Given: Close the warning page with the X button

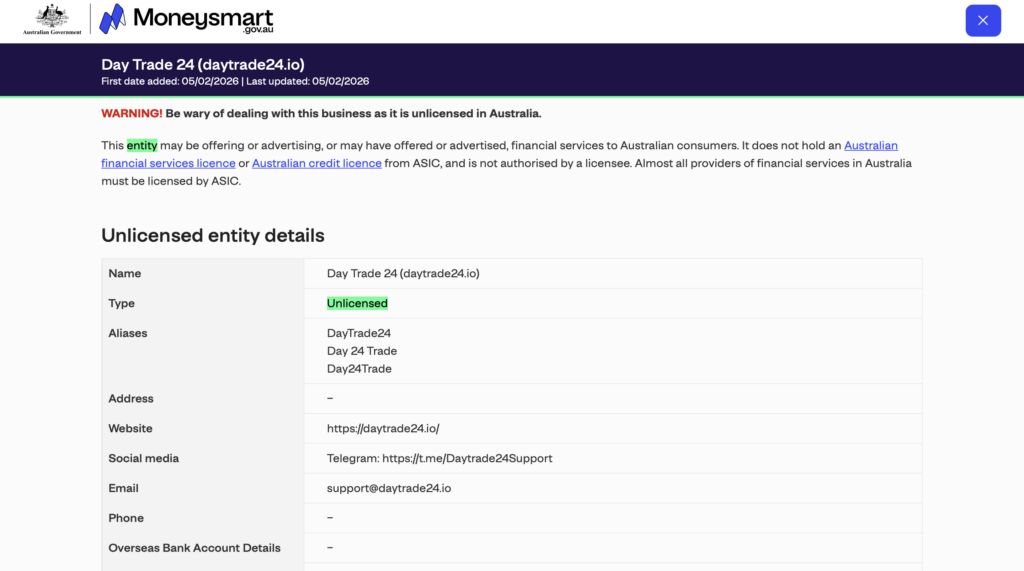Looking at the screenshot, I should (982, 20).
